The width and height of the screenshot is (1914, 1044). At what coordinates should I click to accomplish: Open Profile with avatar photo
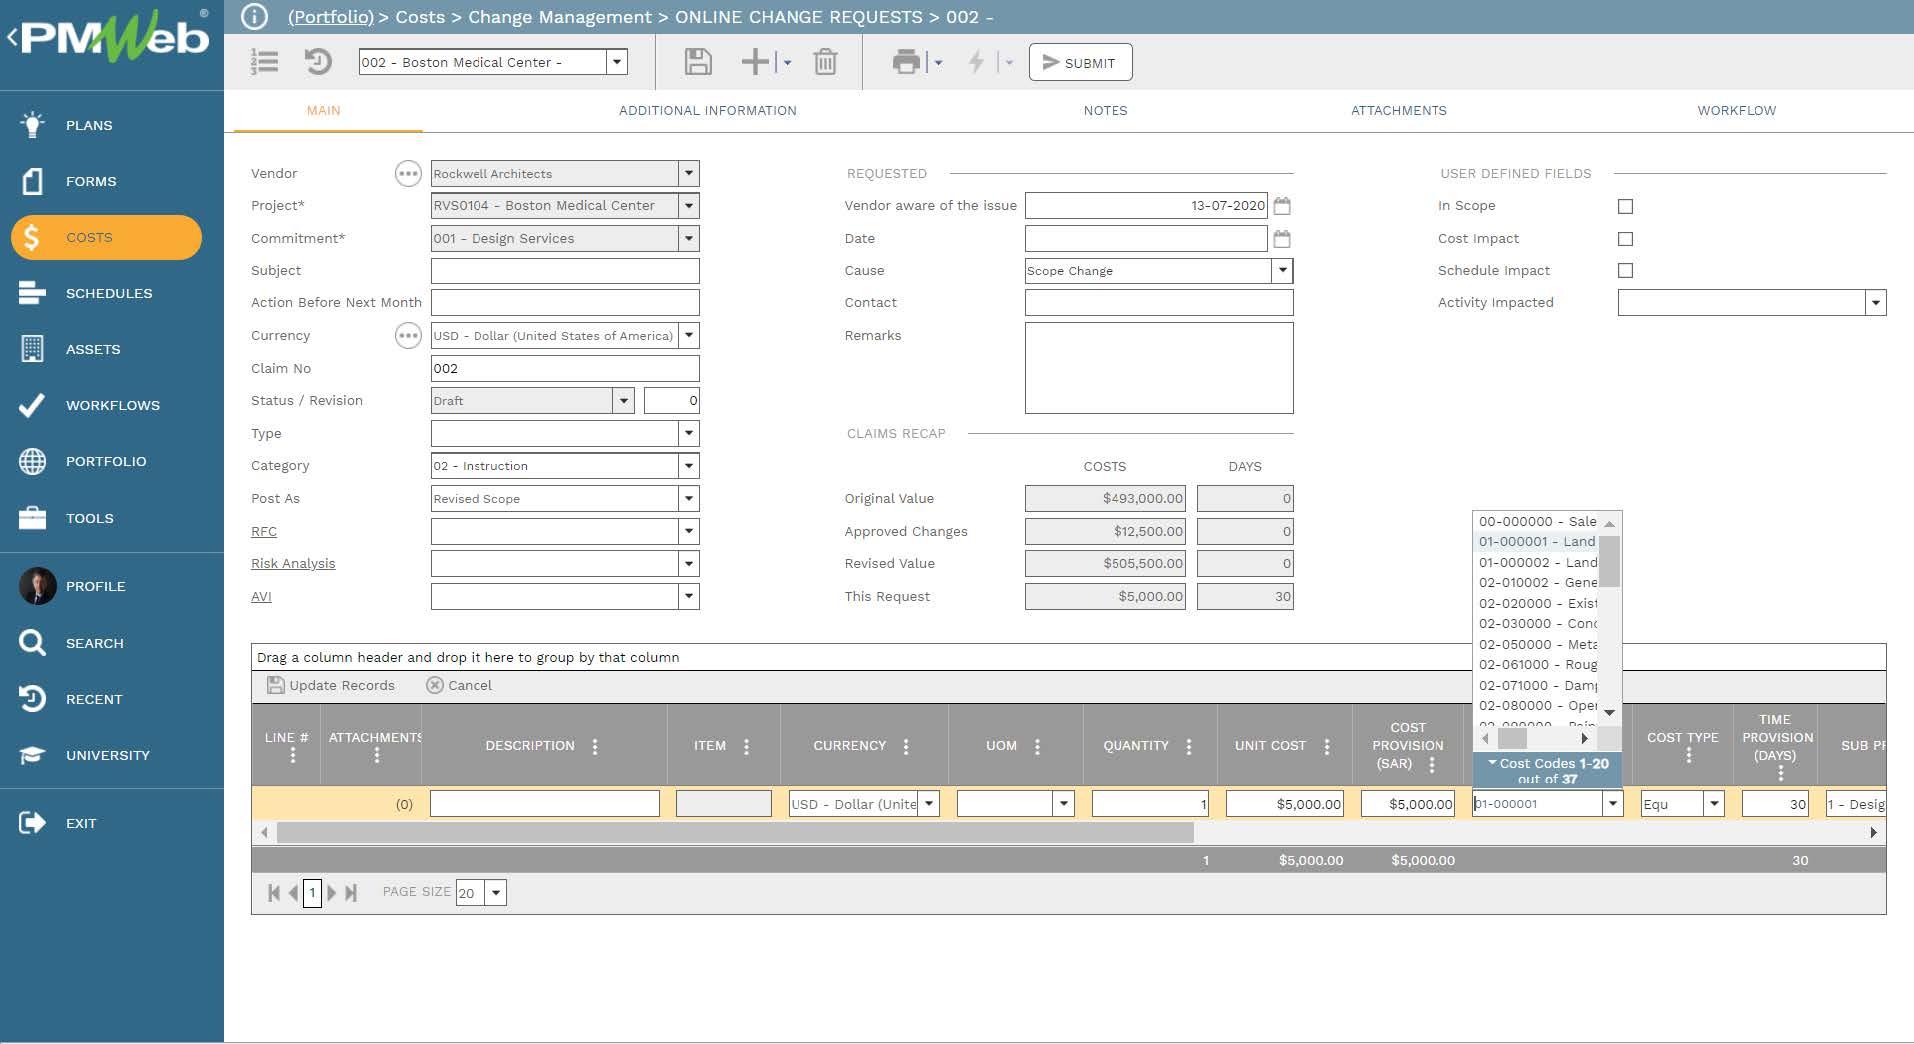point(95,586)
